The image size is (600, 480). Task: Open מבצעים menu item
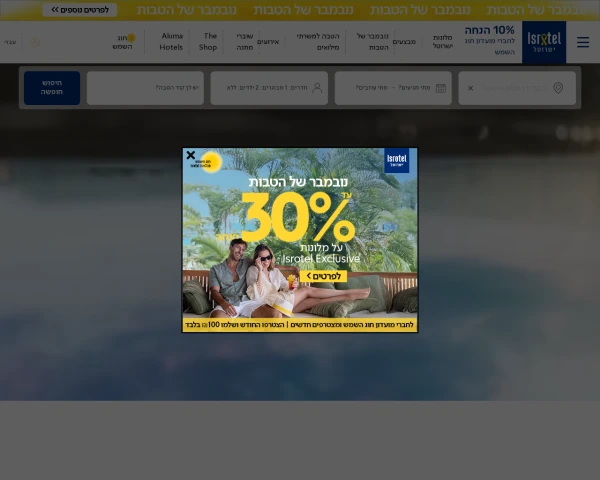tap(404, 42)
